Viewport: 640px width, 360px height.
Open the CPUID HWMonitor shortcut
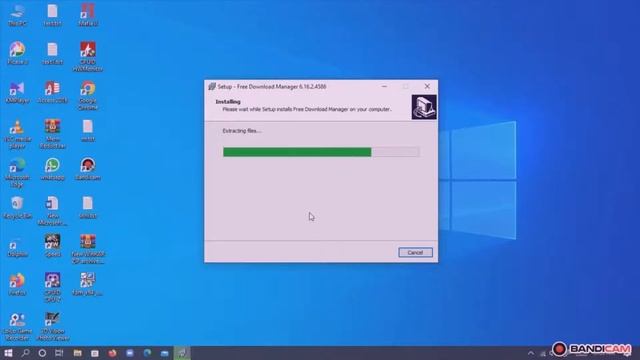(x=88, y=57)
